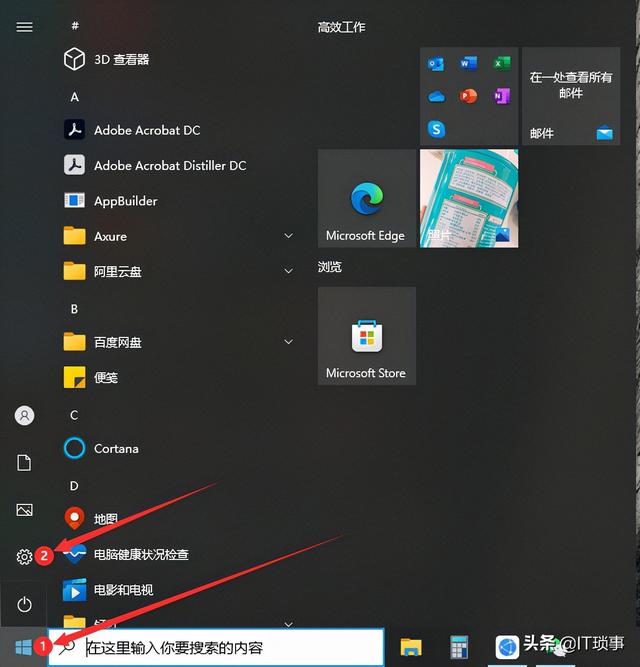The height and width of the screenshot is (667, 640).
Task: Open the user account icon
Action: click(x=25, y=415)
